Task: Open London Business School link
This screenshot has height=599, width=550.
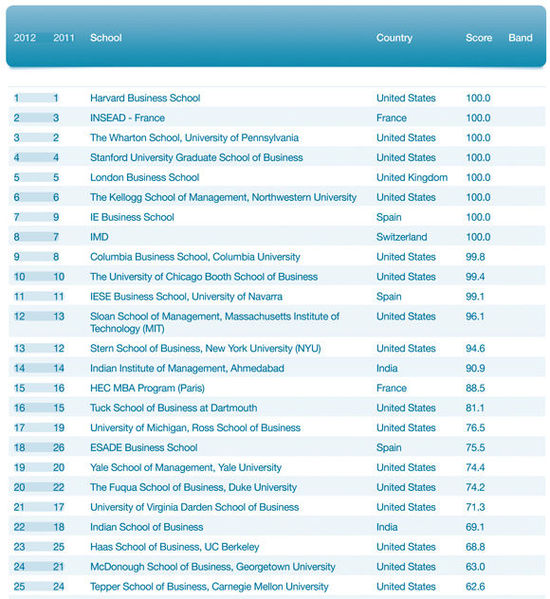Action: click(x=144, y=178)
